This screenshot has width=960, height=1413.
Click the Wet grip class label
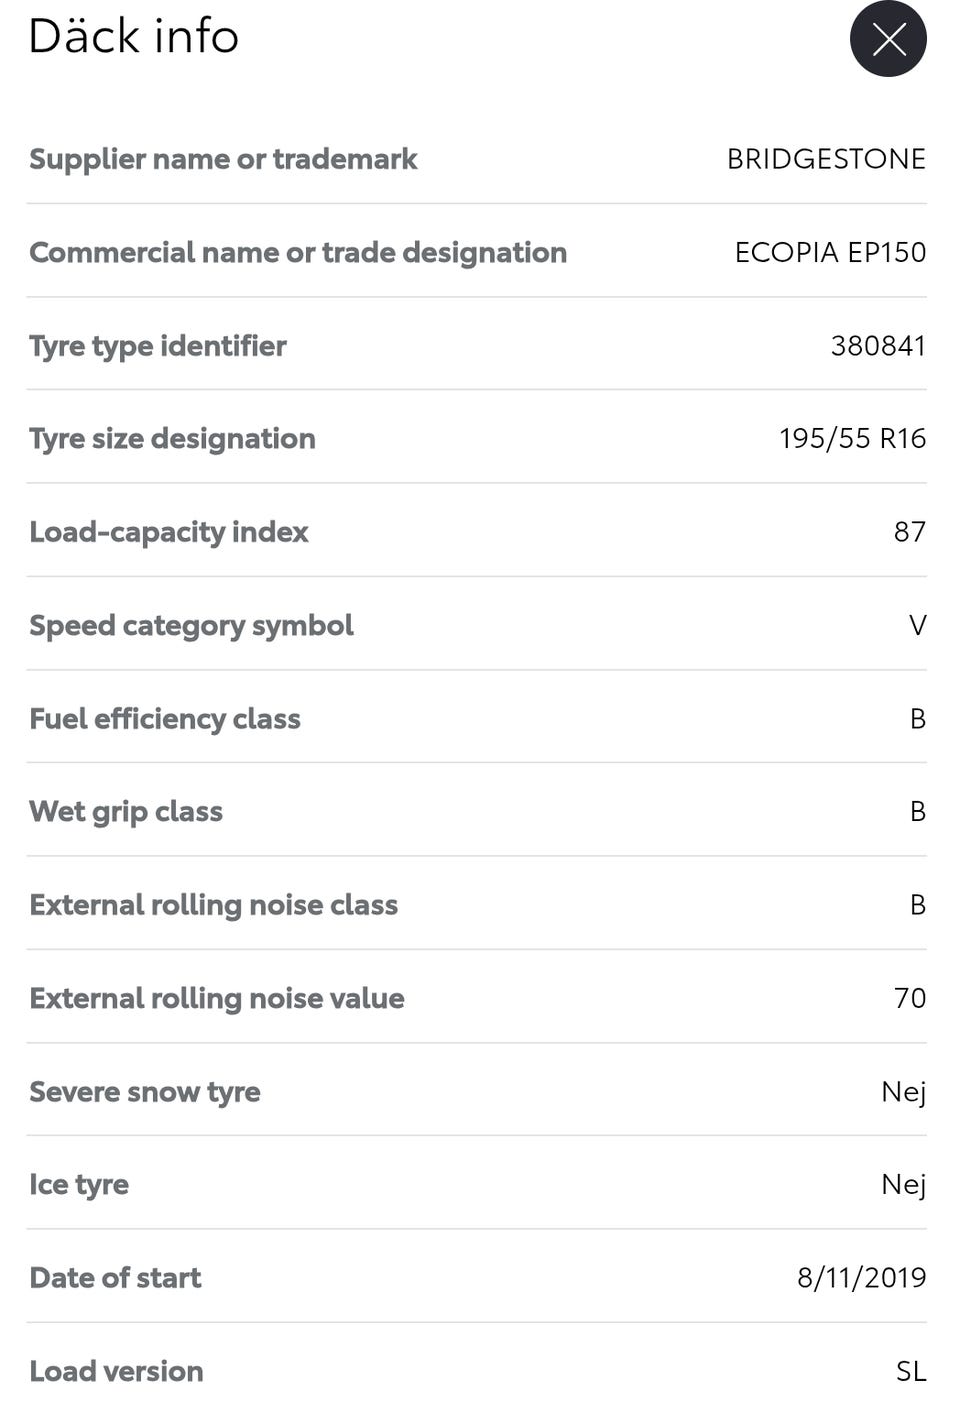(126, 811)
